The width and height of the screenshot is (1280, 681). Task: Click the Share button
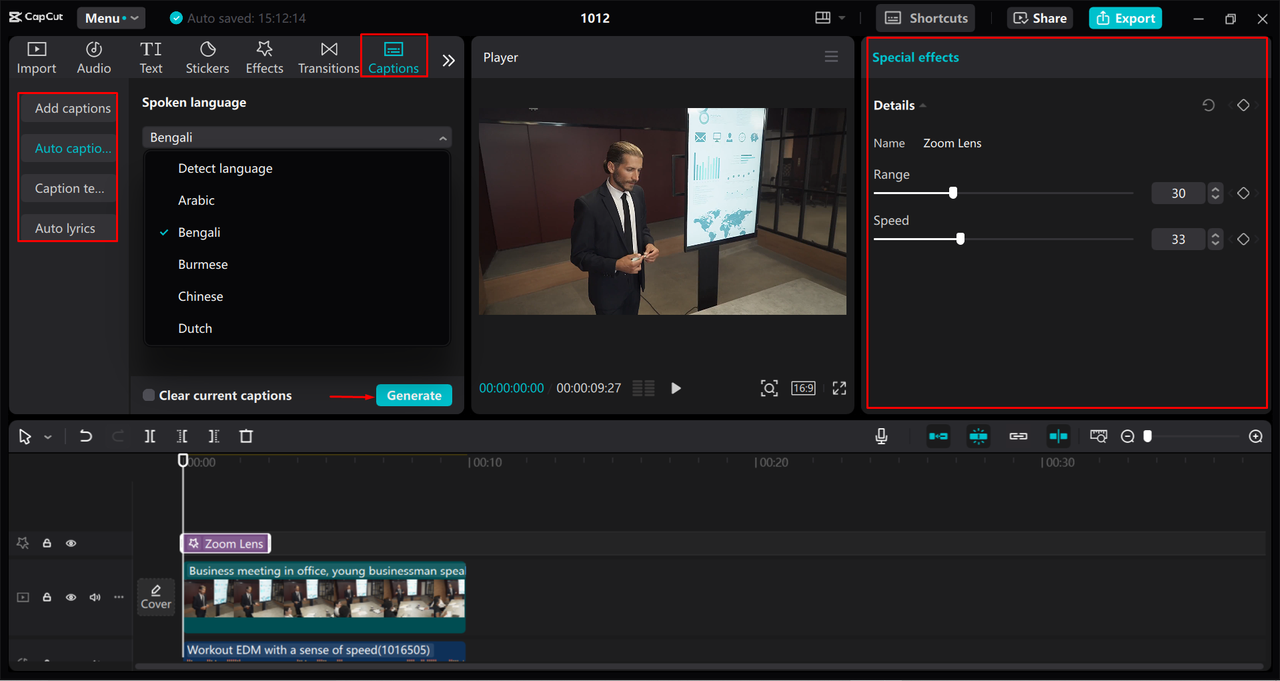pos(1040,18)
